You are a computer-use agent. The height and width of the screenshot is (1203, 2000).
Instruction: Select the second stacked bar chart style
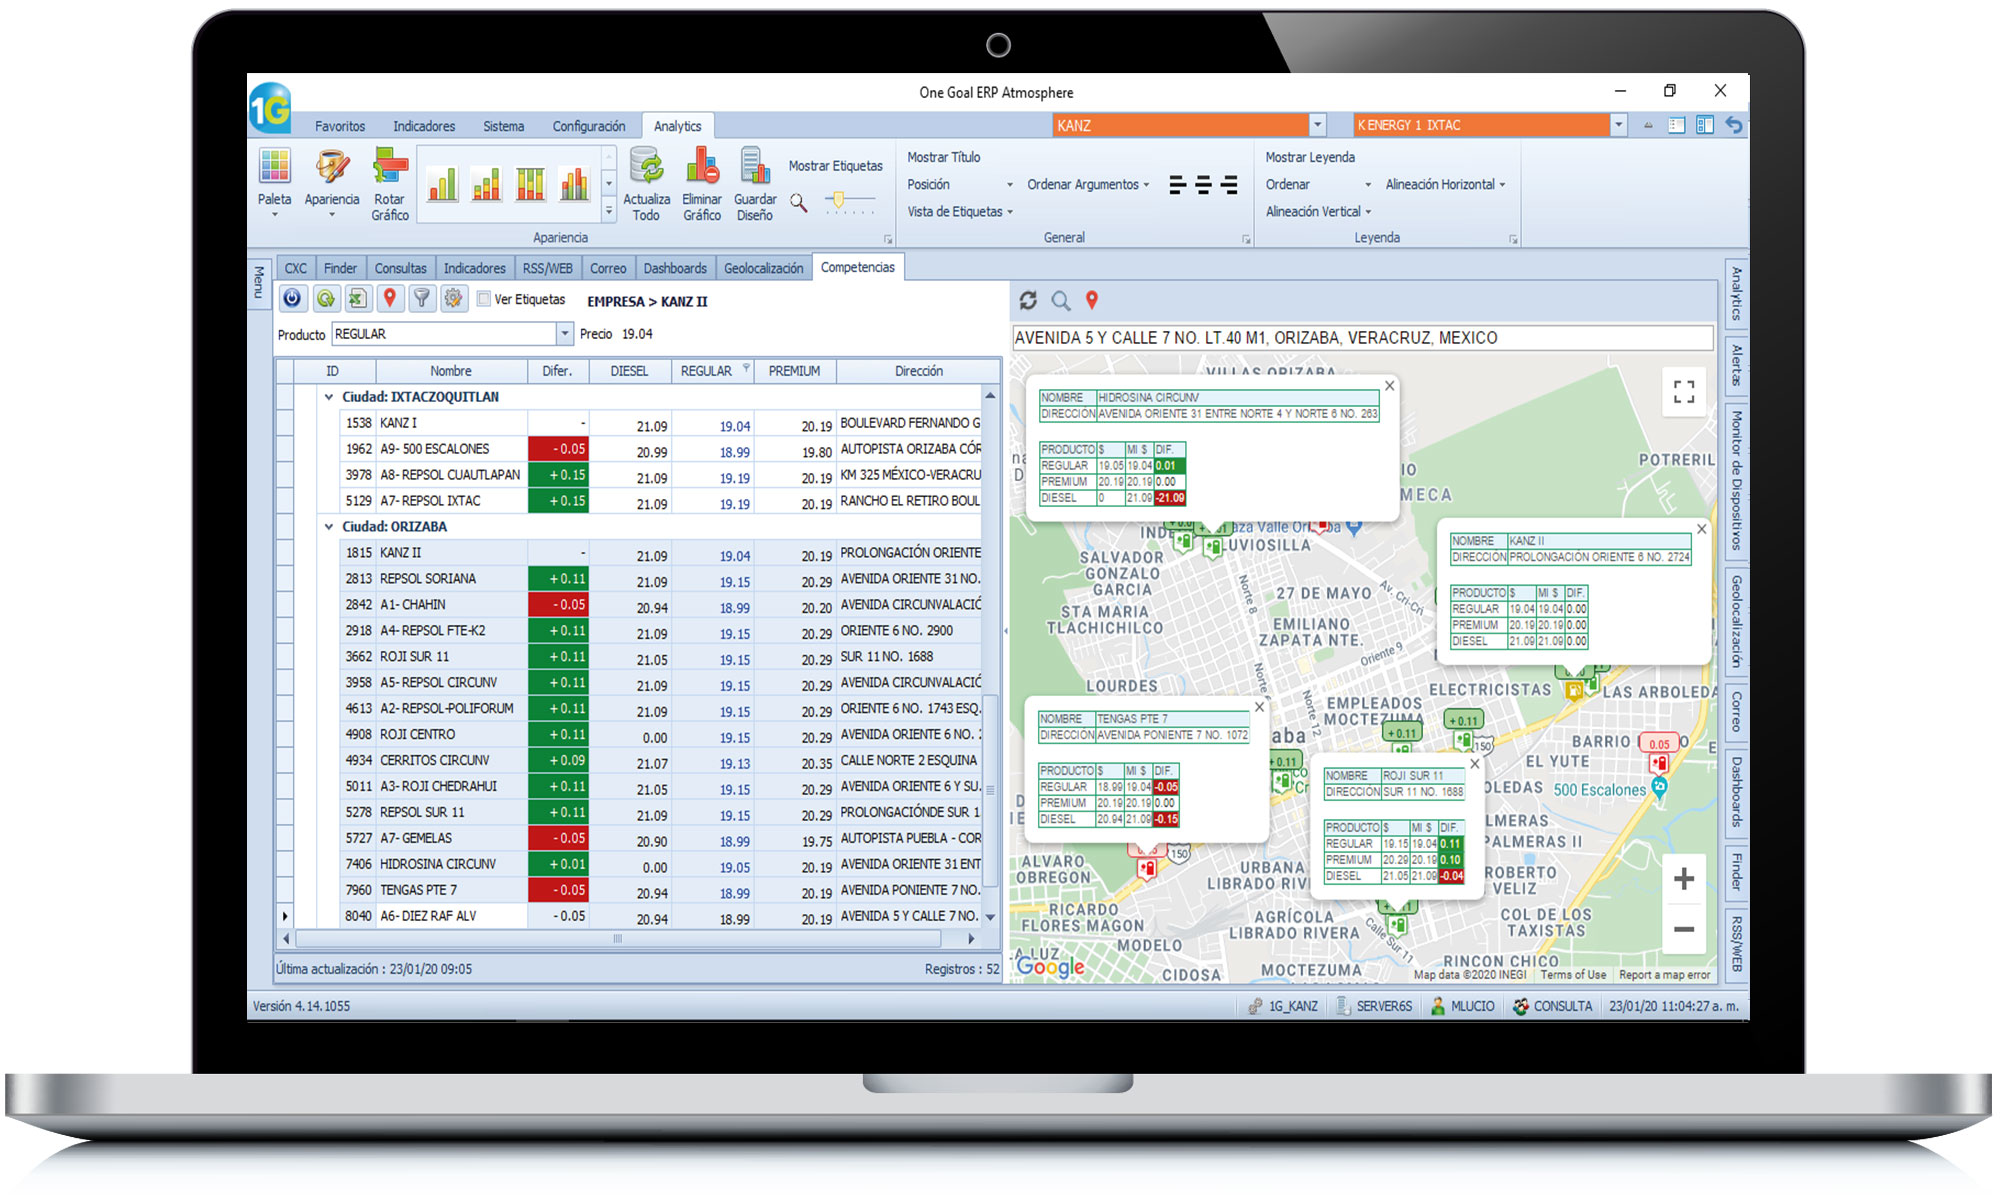(x=487, y=183)
